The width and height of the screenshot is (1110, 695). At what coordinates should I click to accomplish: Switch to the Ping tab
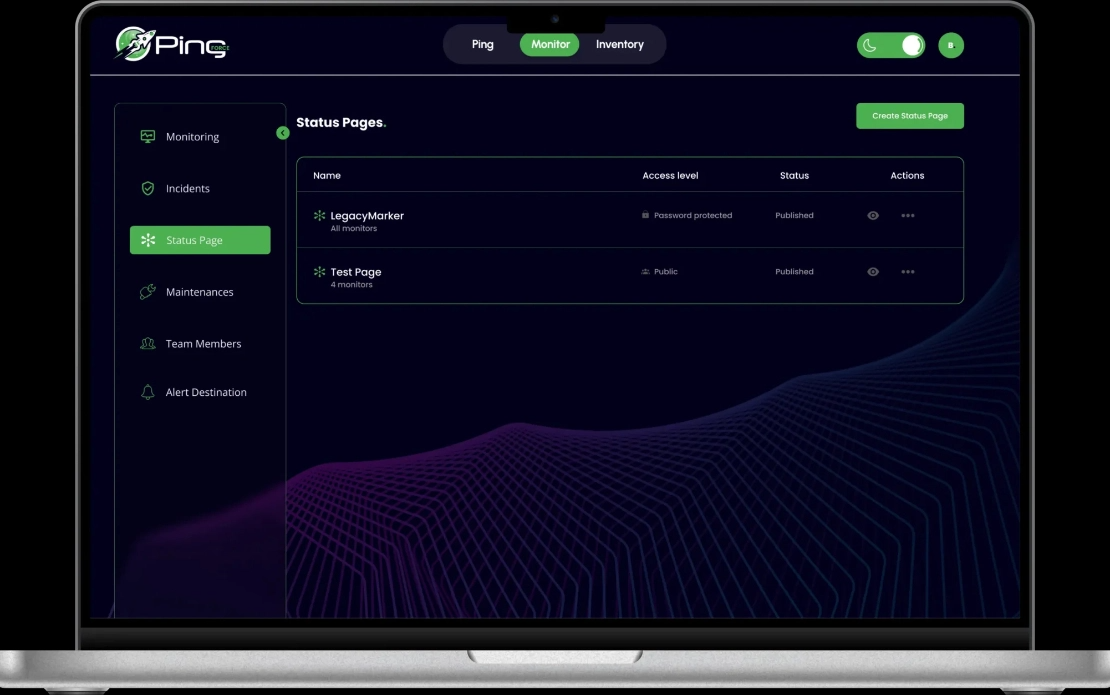click(x=483, y=44)
